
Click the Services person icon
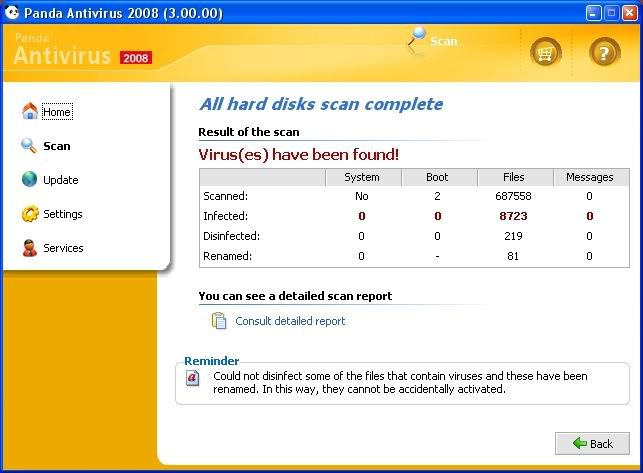pos(30,248)
